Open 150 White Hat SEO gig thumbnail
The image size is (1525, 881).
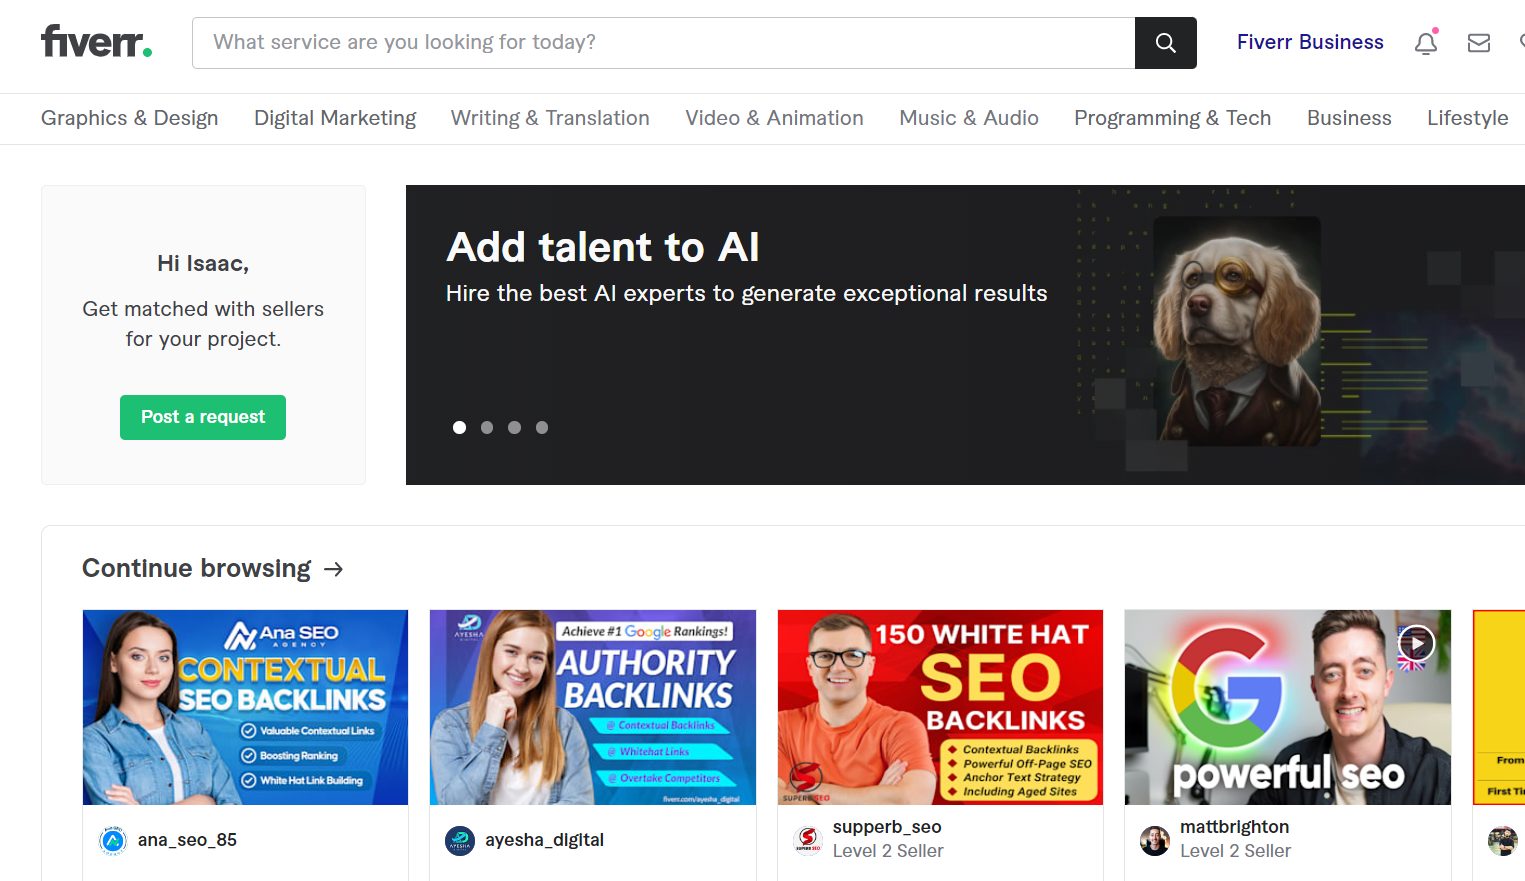(x=940, y=707)
